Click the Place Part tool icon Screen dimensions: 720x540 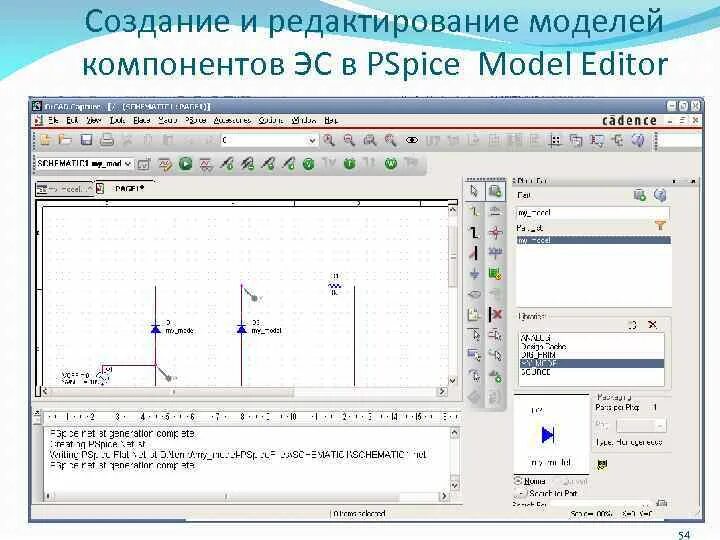point(495,191)
